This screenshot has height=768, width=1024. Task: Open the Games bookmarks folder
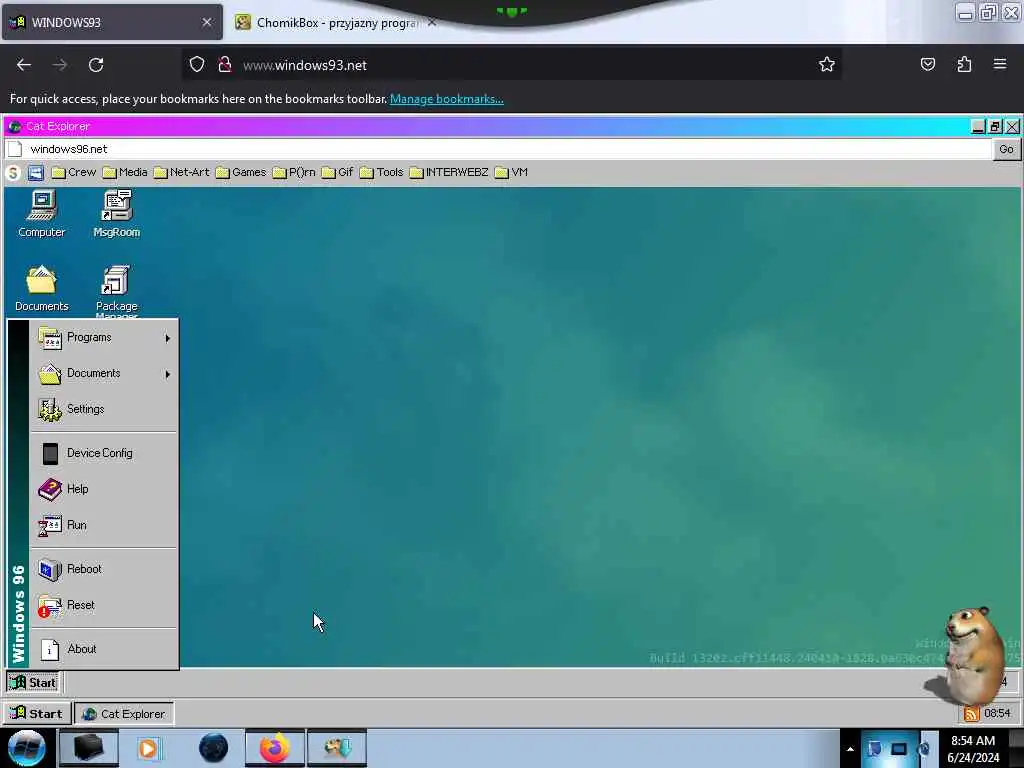[x=241, y=172]
